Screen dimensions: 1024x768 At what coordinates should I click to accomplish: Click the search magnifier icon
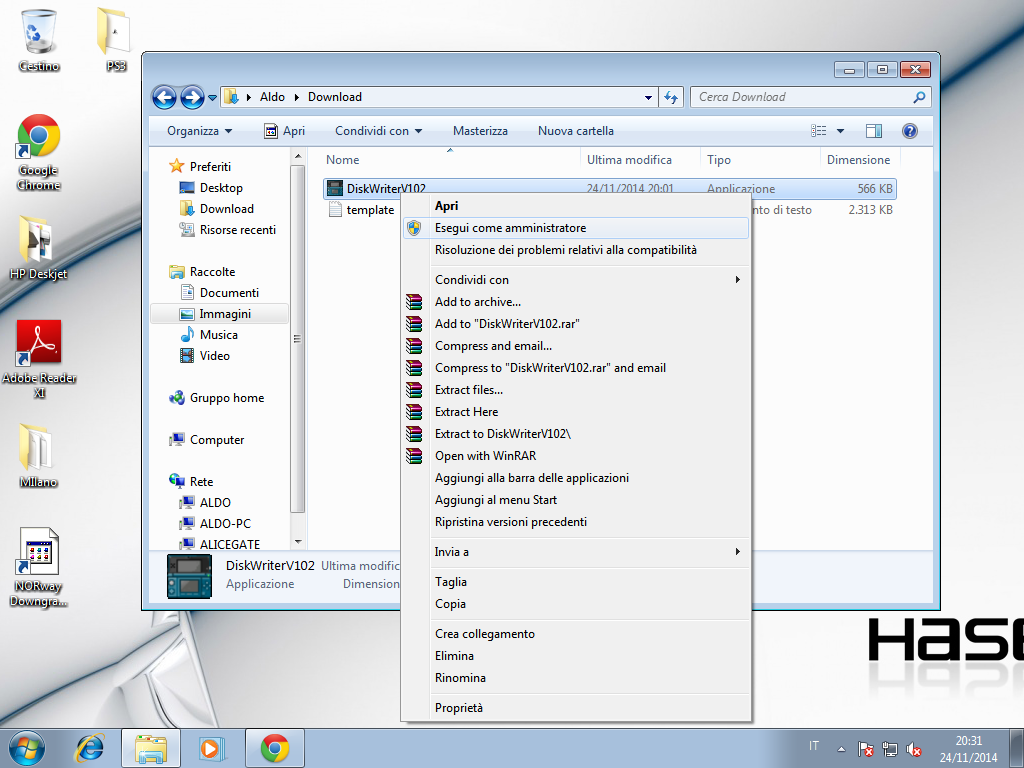(x=919, y=97)
